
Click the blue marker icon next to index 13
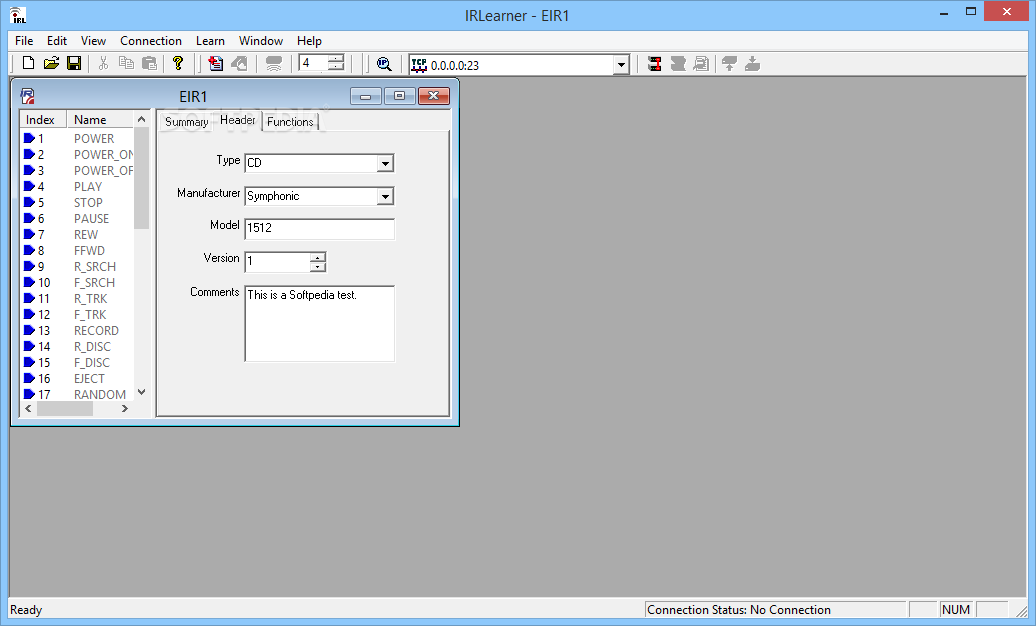click(29, 330)
